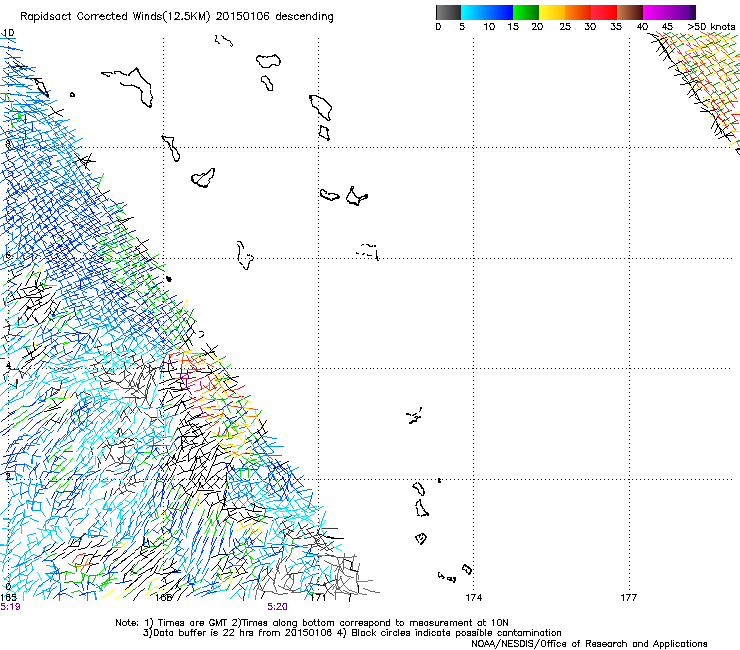
Task: Click the legend label 45
Action: [x=667, y=27]
